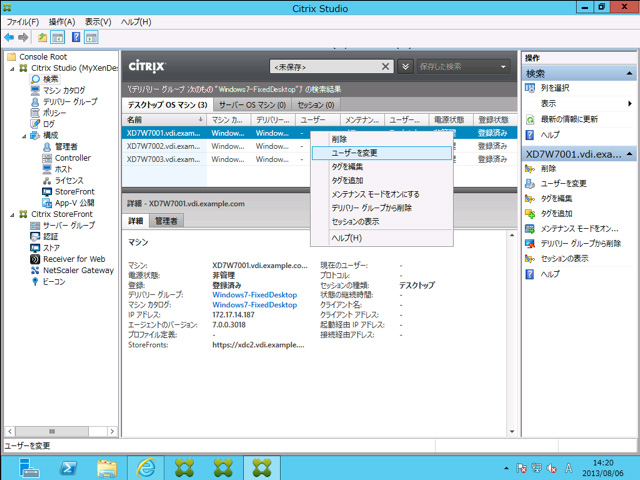Choose デリバリー グループから削除 in context menu

tap(382, 208)
